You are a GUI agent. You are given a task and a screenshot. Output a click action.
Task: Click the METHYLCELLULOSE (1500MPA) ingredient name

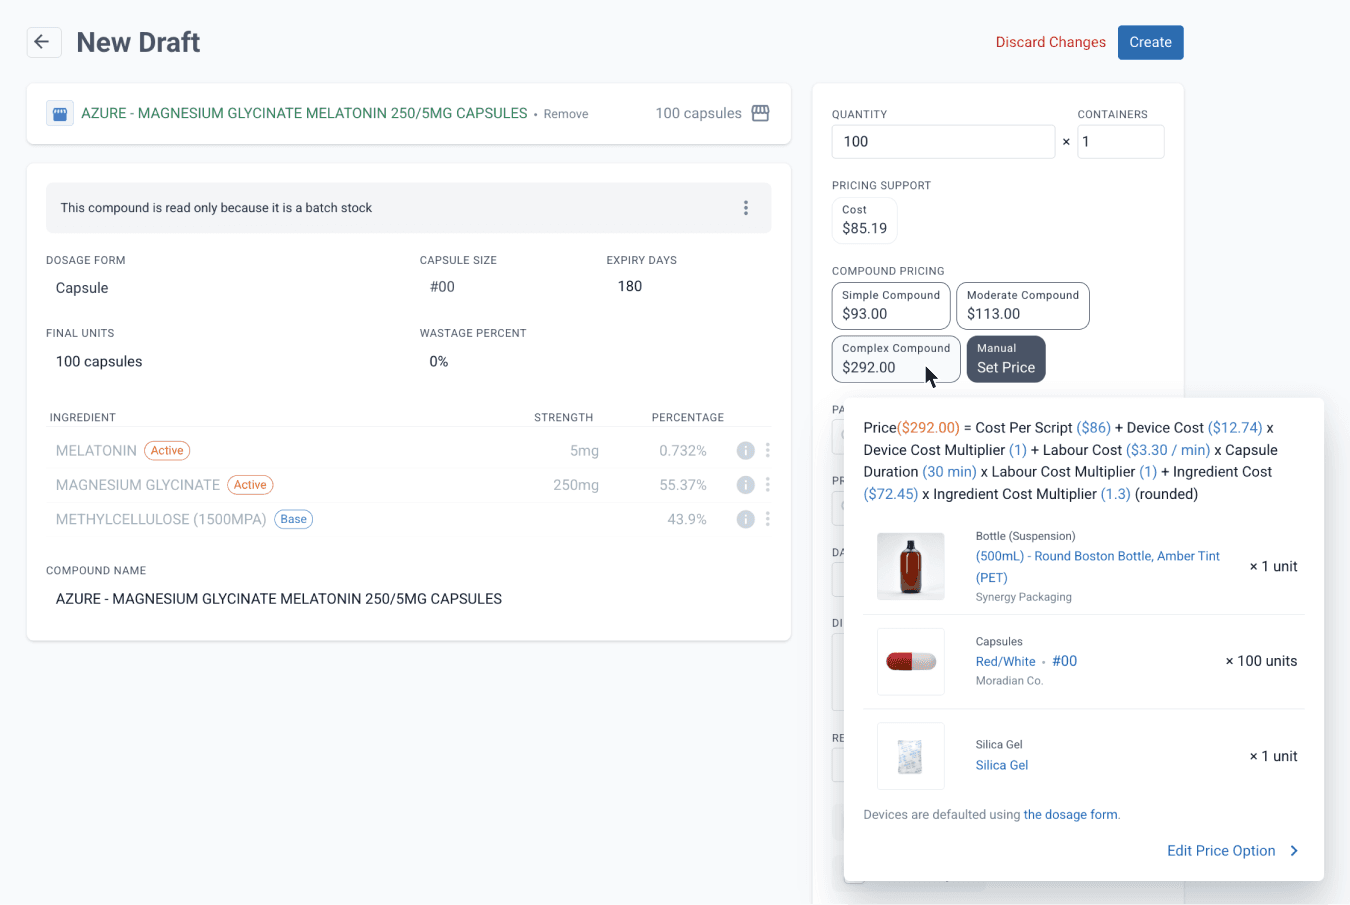click(x=161, y=519)
